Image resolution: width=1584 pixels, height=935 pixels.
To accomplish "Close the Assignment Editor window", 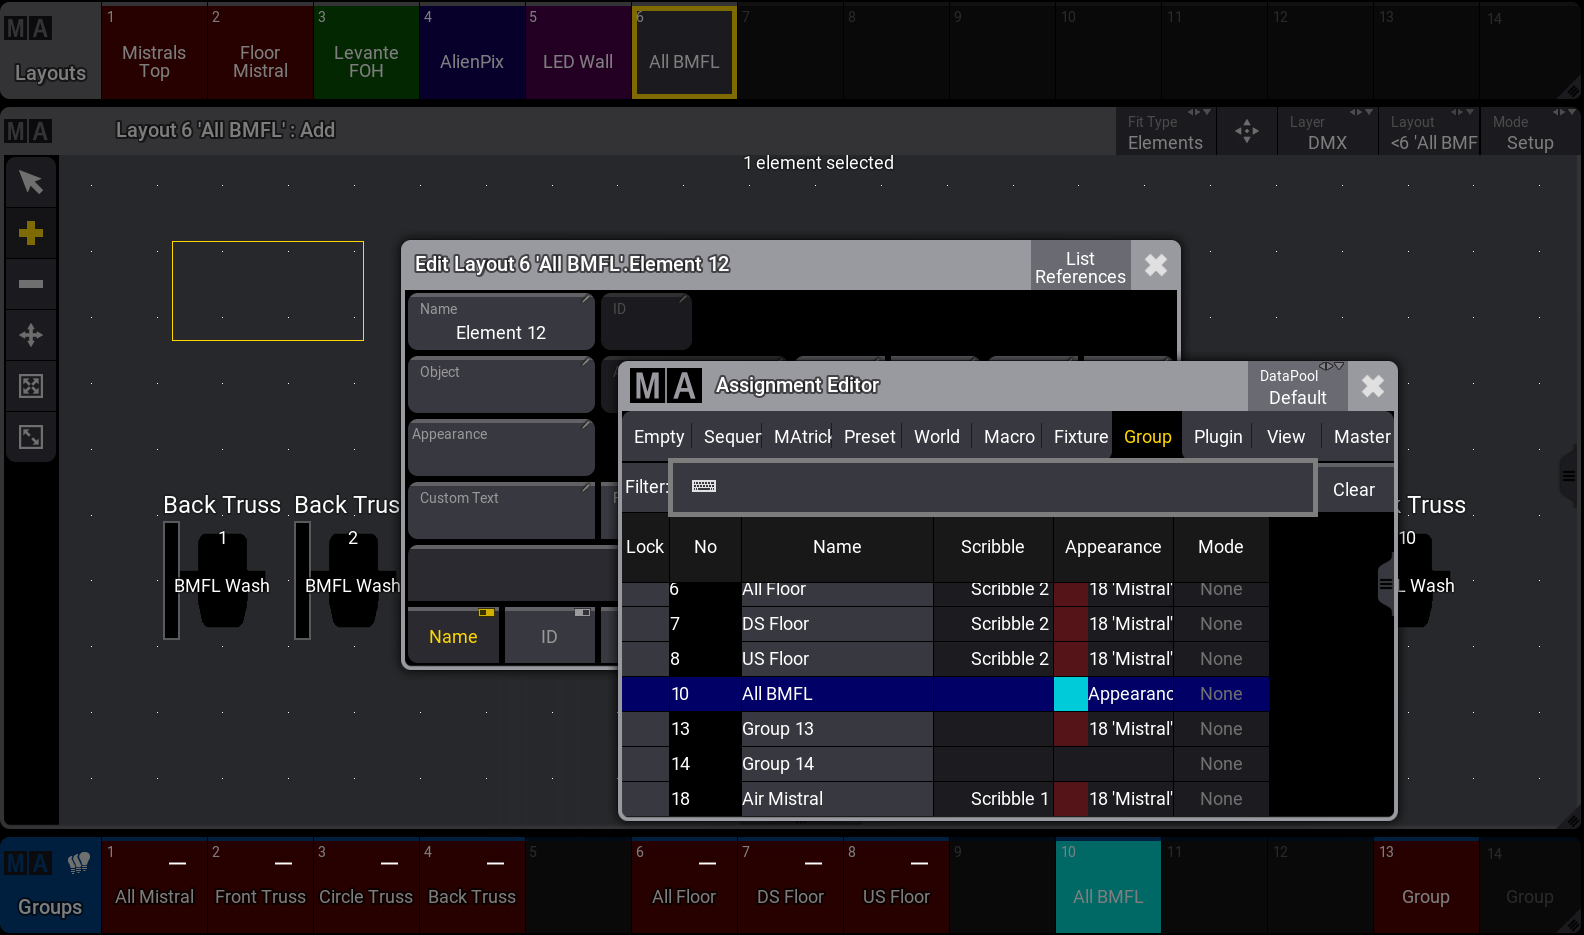I will 1373,386.
